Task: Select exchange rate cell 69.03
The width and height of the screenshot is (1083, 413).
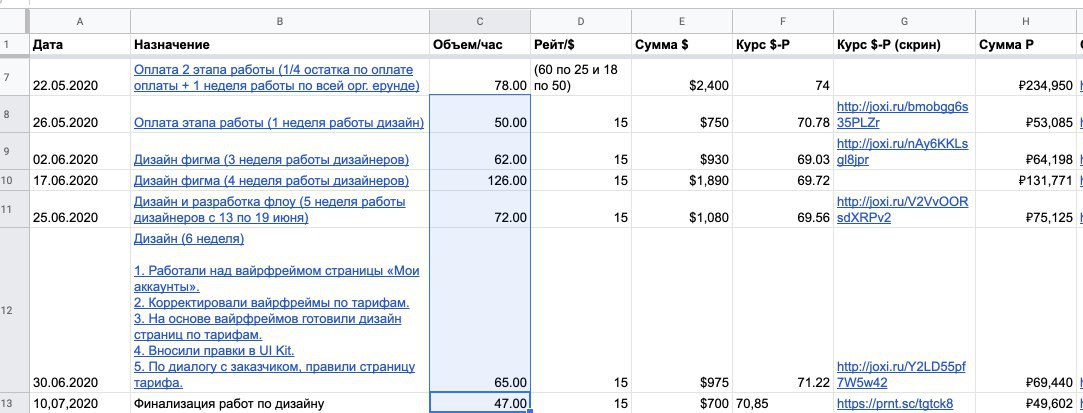Action: 782,151
